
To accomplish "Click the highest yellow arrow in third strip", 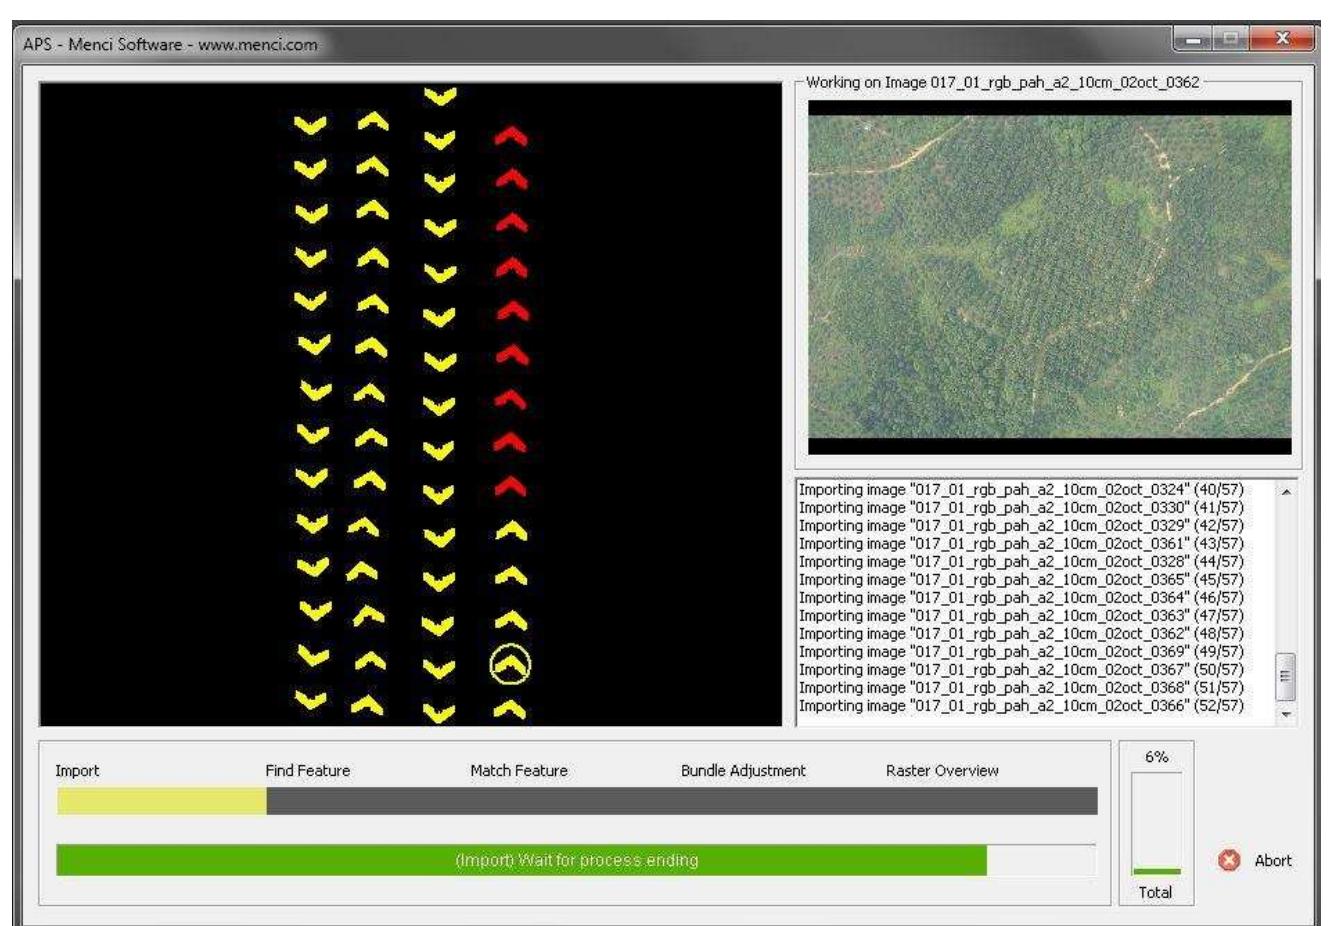I will click(x=440, y=96).
